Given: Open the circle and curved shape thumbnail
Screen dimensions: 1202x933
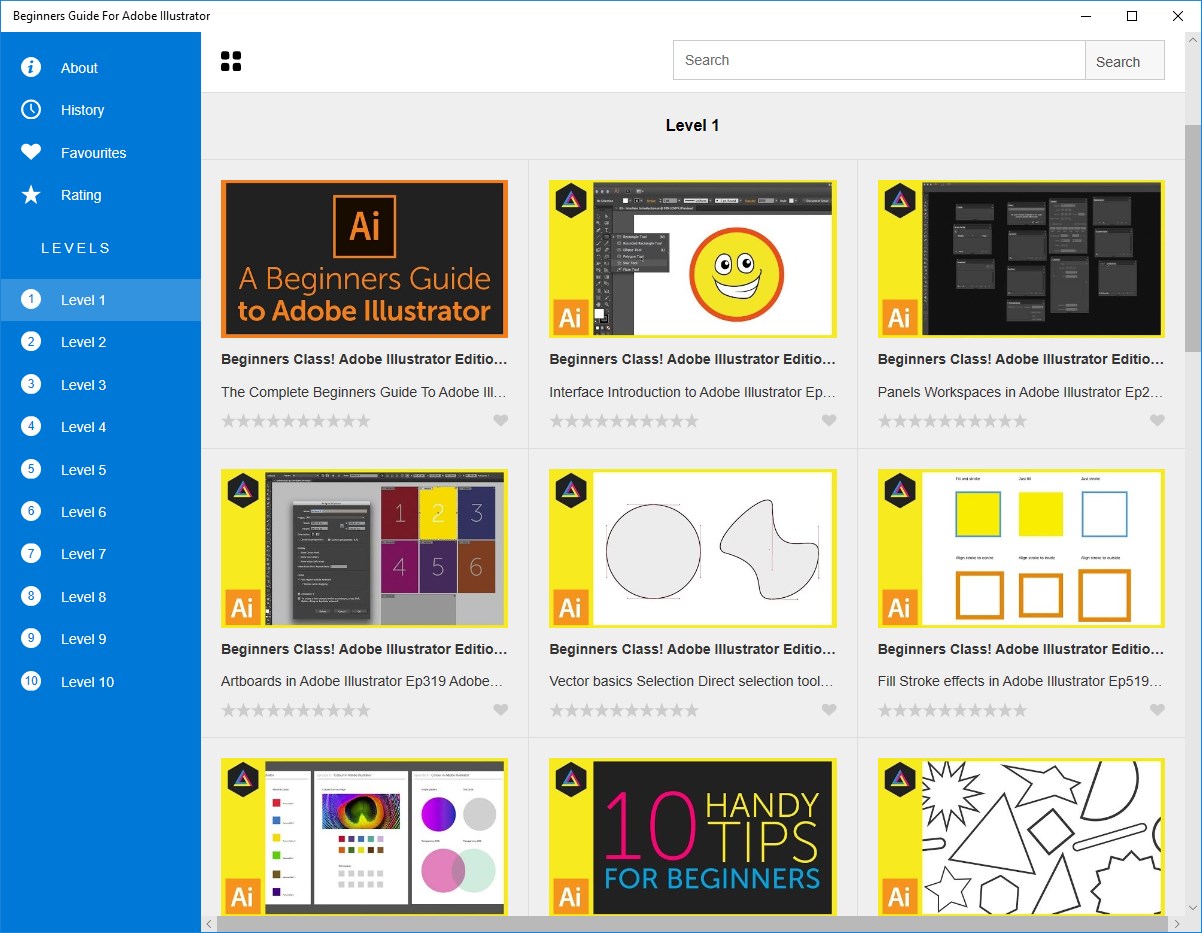Looking at the screenshot, I should pyautogui.click(x=693, y=548).
